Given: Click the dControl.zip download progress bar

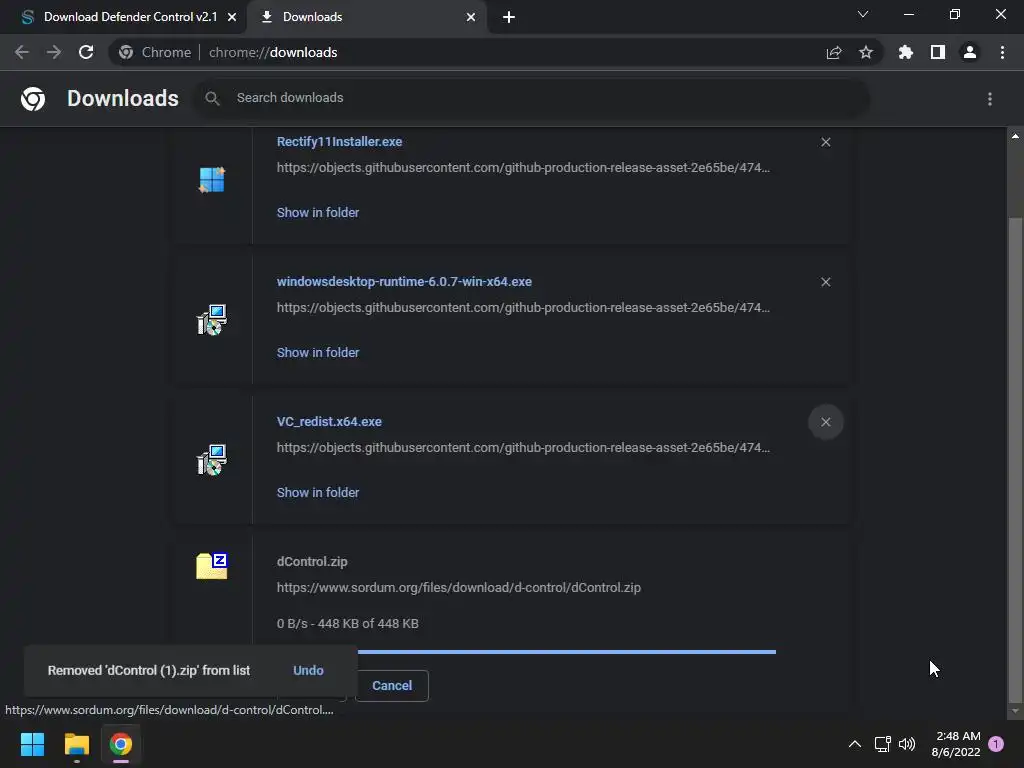Looking at the screenshot, I should click(567, 652).
